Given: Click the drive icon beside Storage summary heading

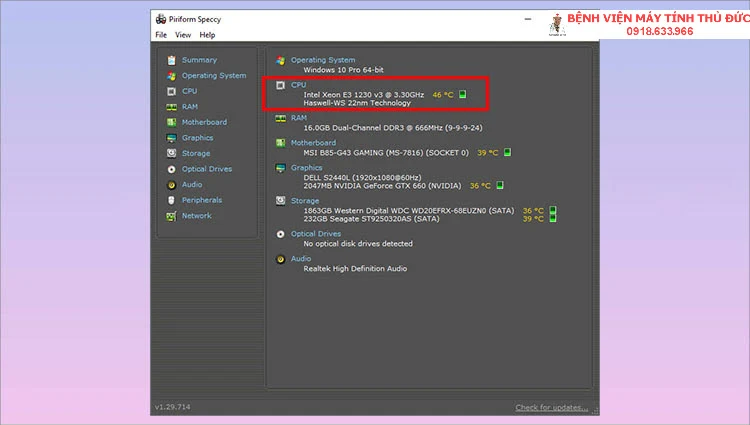Looking at the screenshot, I should coord(281,201).
